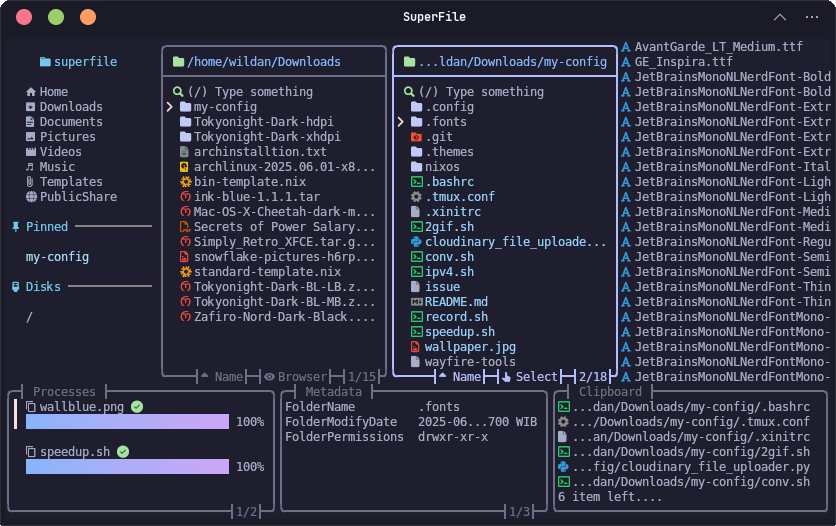
Task: Click the chevron cursor beside my-config folder
Action: 170,107
